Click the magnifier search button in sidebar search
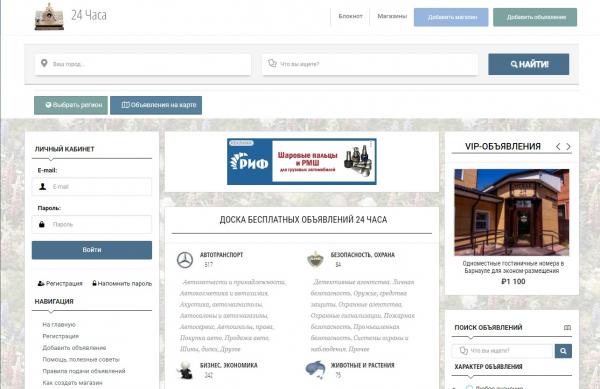The image size is (600, 389). (x=563, y=351)
